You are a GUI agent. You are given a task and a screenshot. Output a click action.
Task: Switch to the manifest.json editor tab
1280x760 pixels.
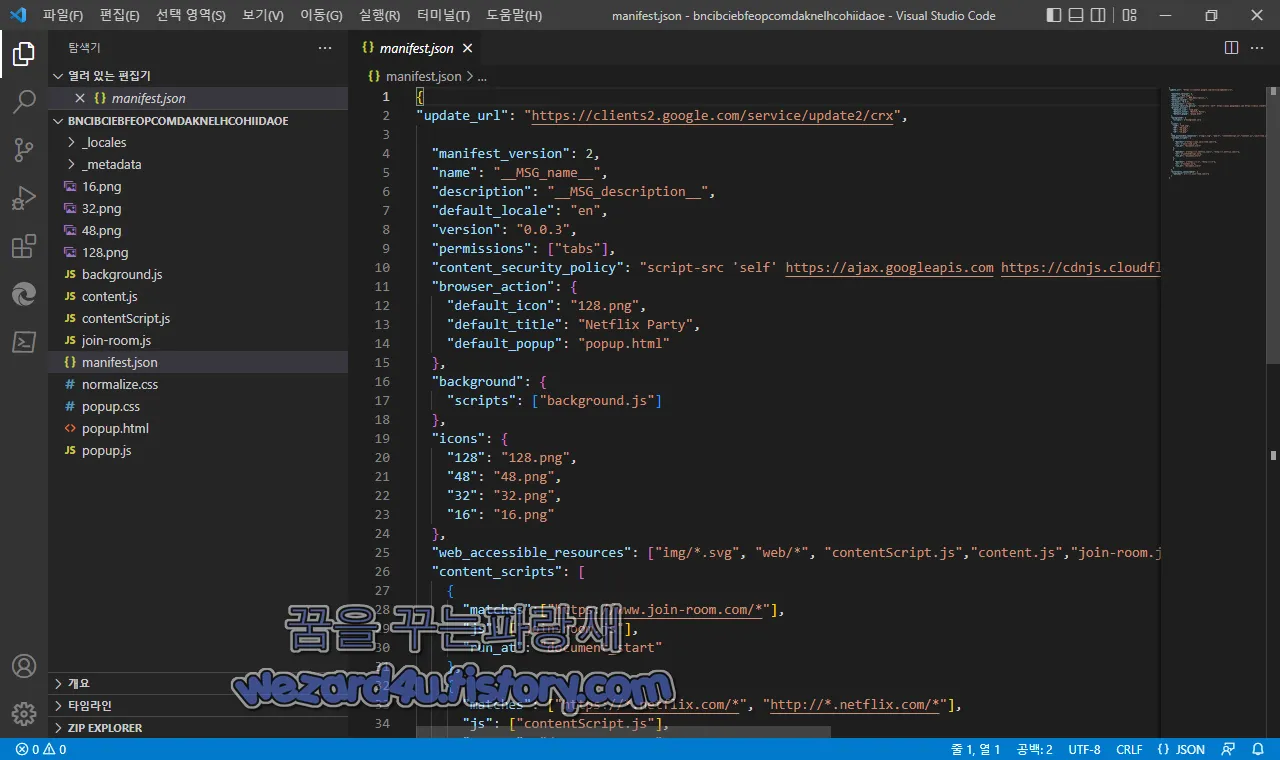click(x=418, y=47)
